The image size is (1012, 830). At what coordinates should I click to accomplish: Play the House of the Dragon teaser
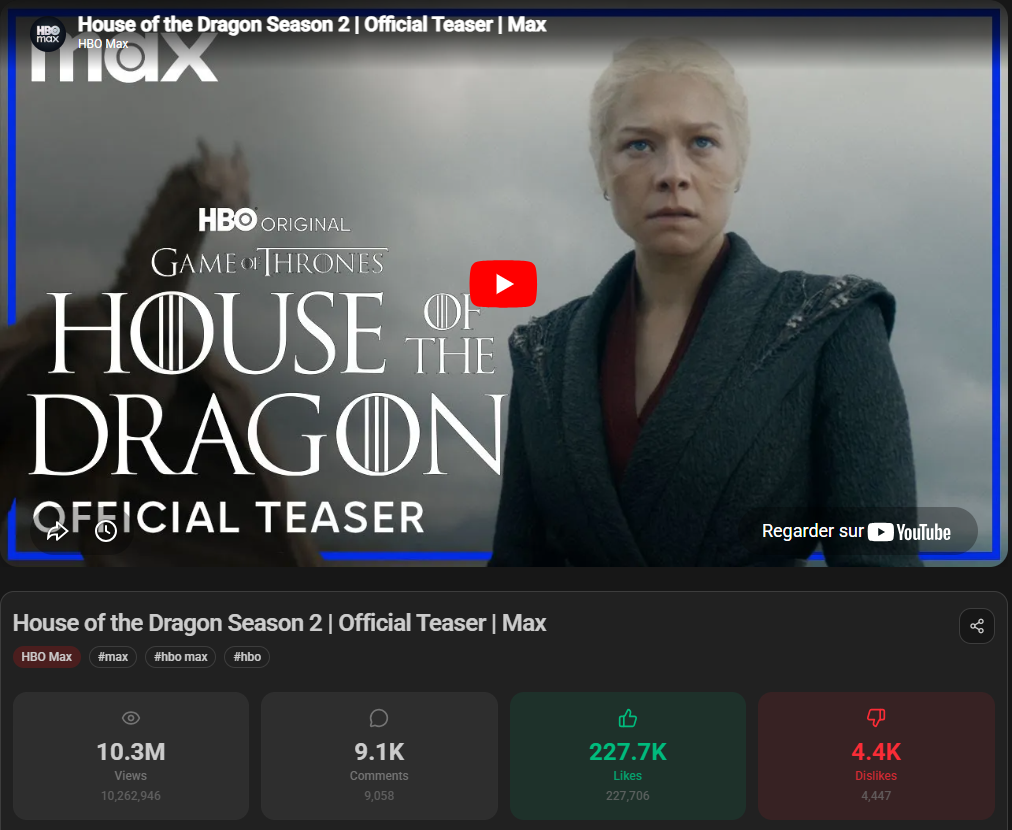click(503, 284)
